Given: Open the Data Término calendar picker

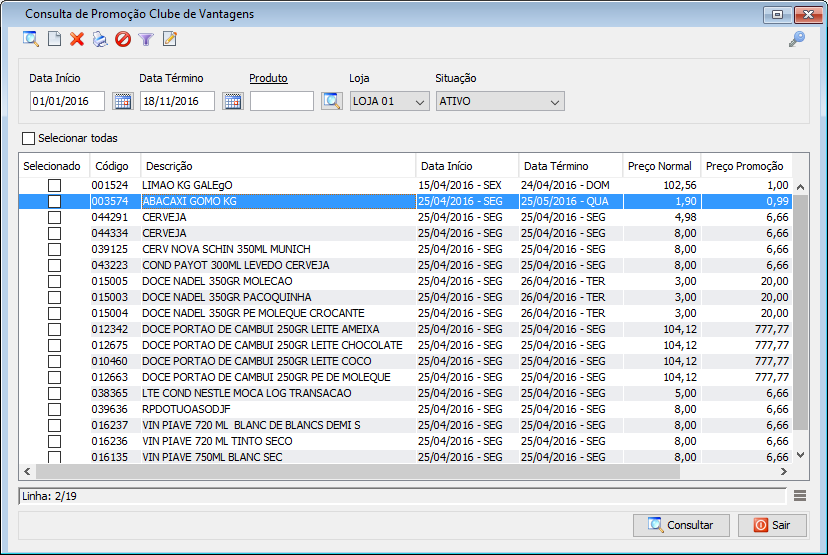Looking at the screenshot, I should (x=233, y=101).
